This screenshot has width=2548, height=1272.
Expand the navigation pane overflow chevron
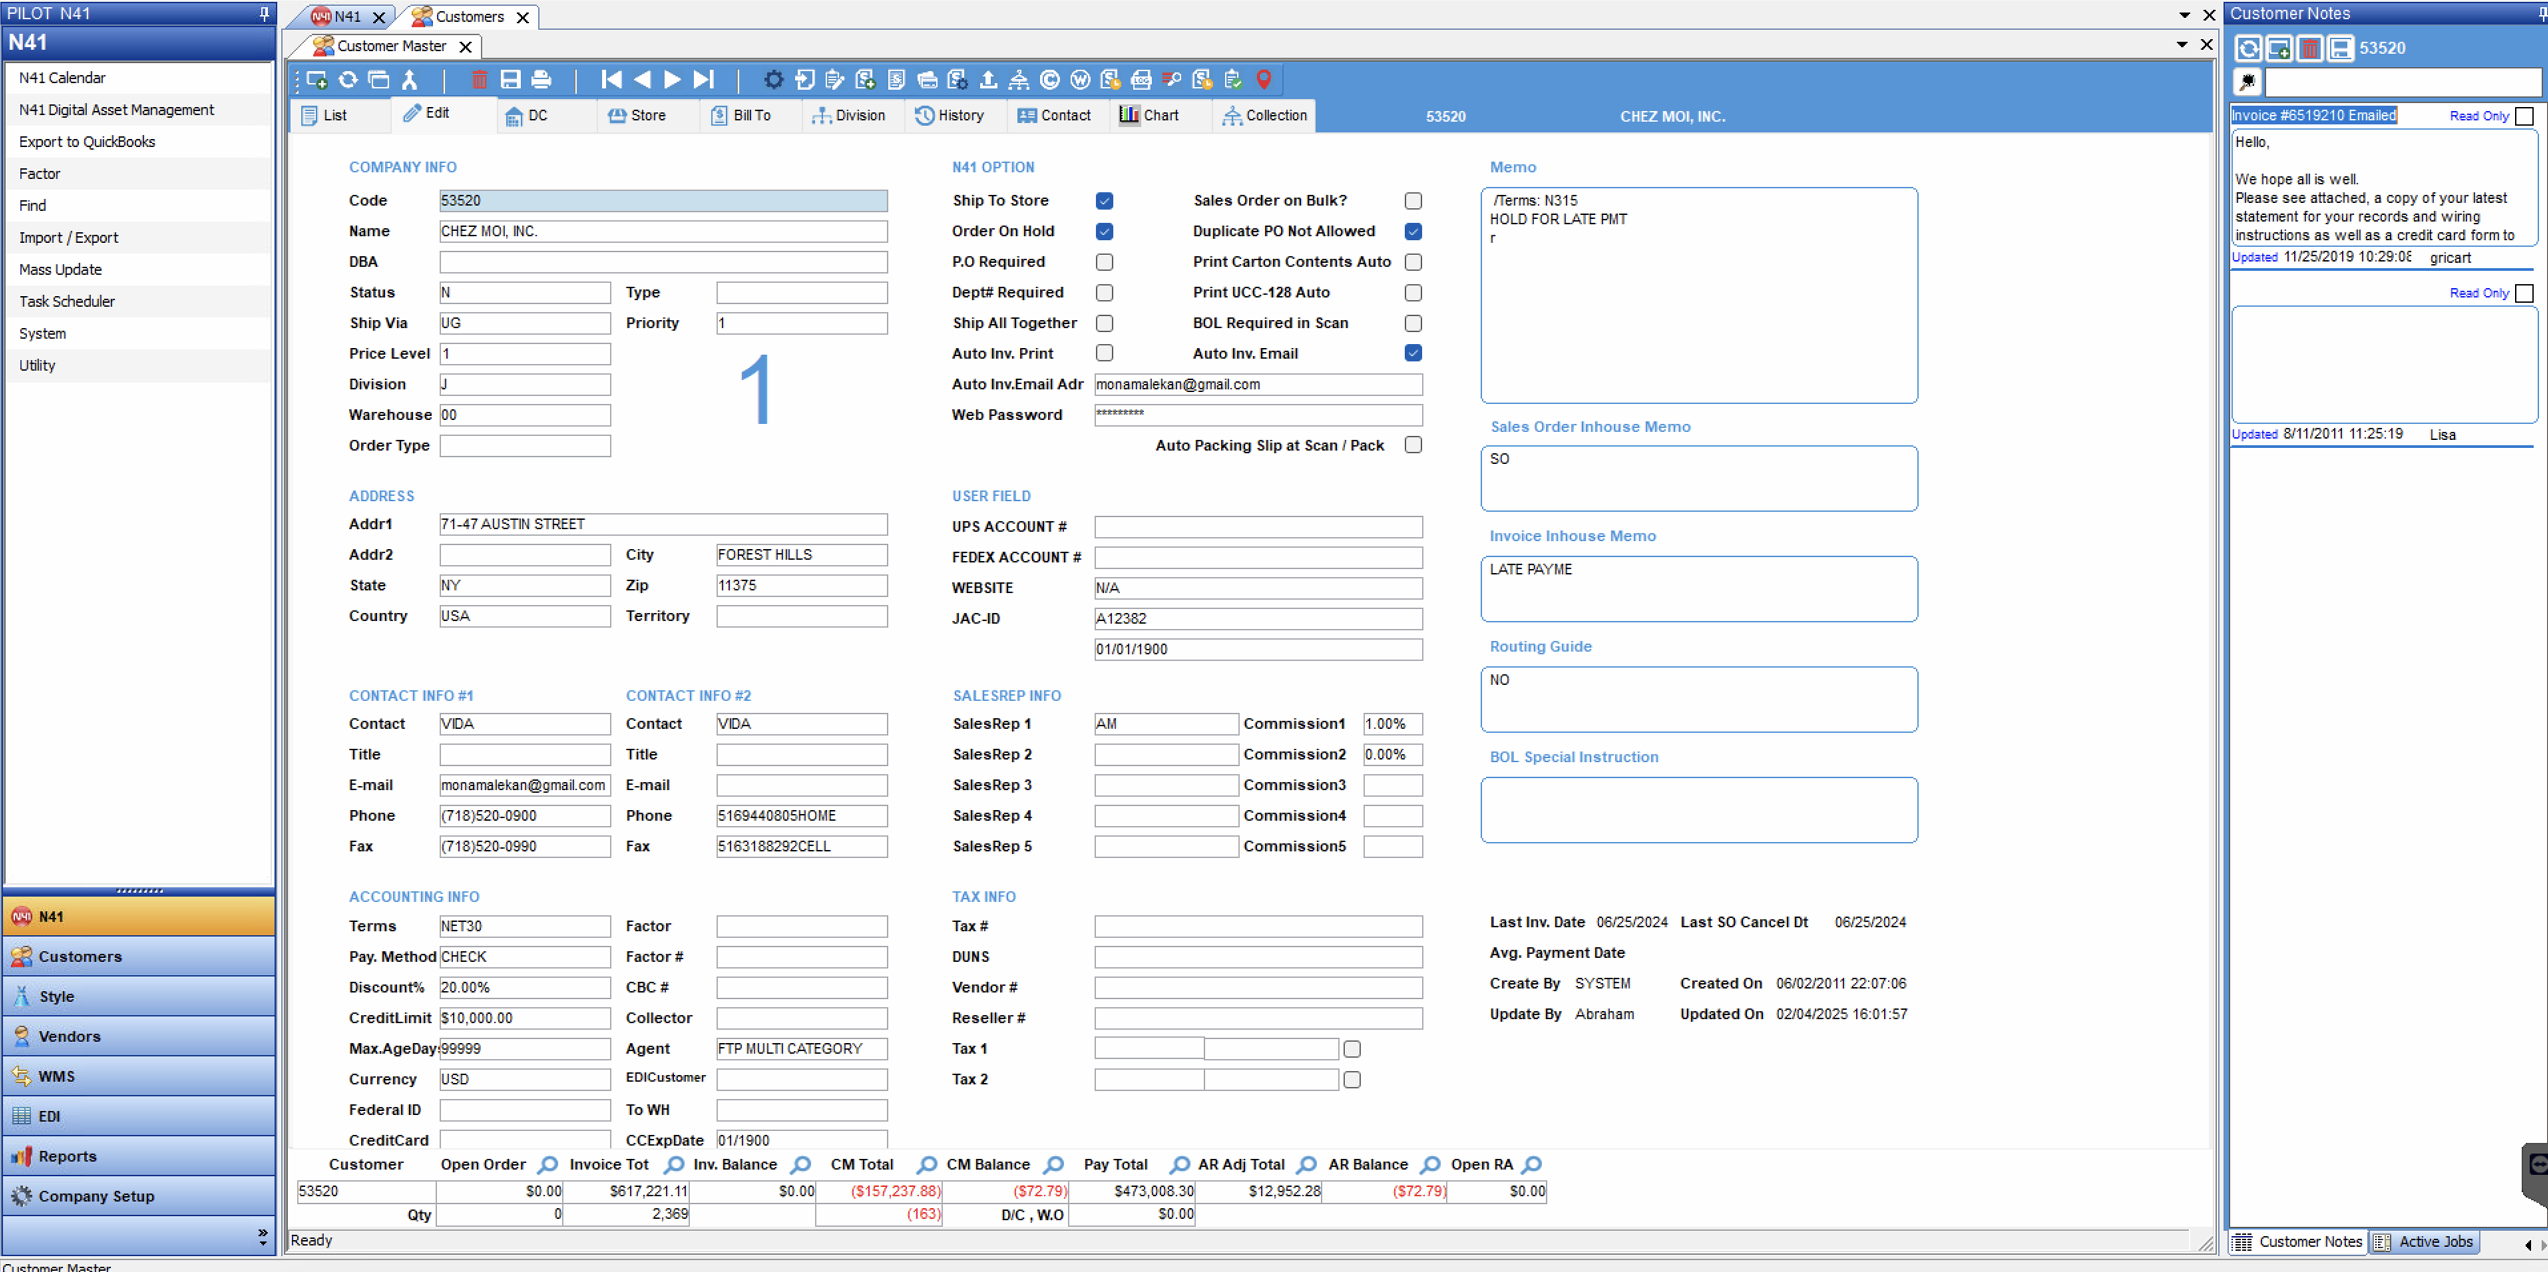coord(262,1236)
